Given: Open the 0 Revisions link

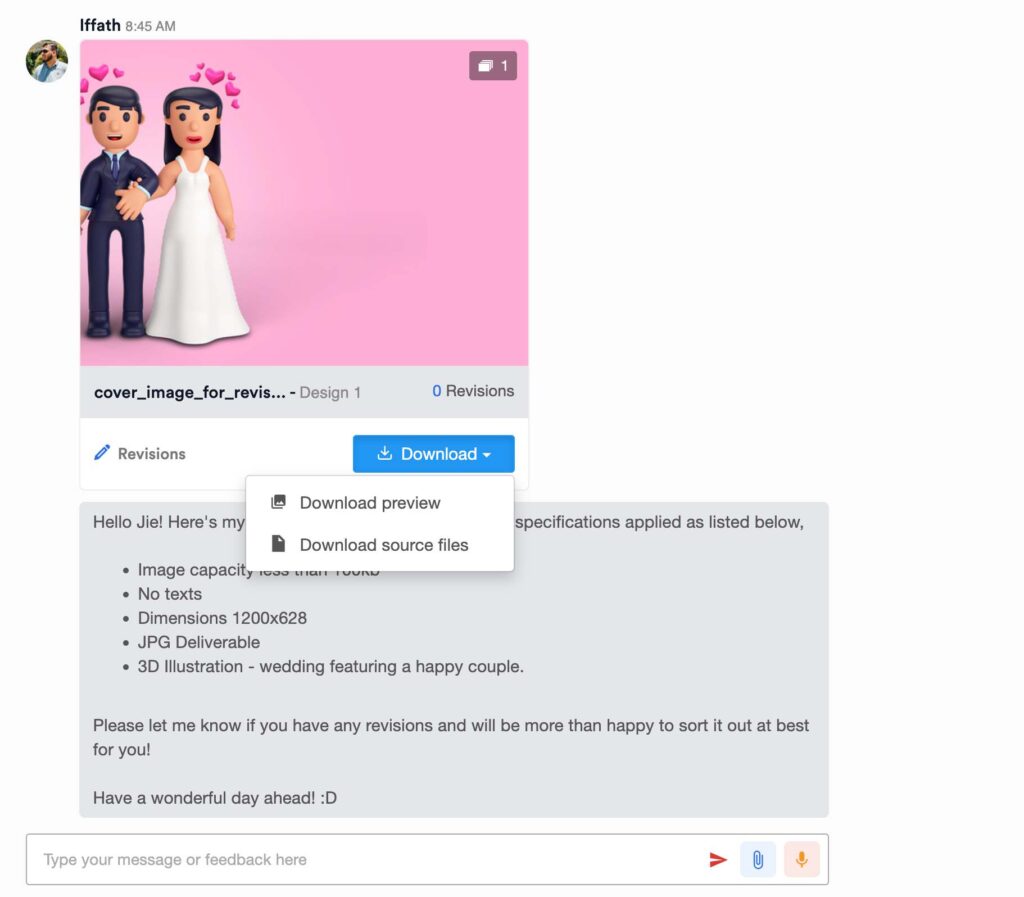Looking at the screenshot, I should tap(473, 391).
